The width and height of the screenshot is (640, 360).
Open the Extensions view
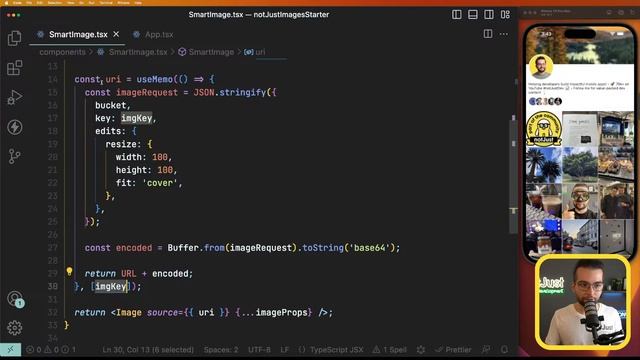coord(15,68)
